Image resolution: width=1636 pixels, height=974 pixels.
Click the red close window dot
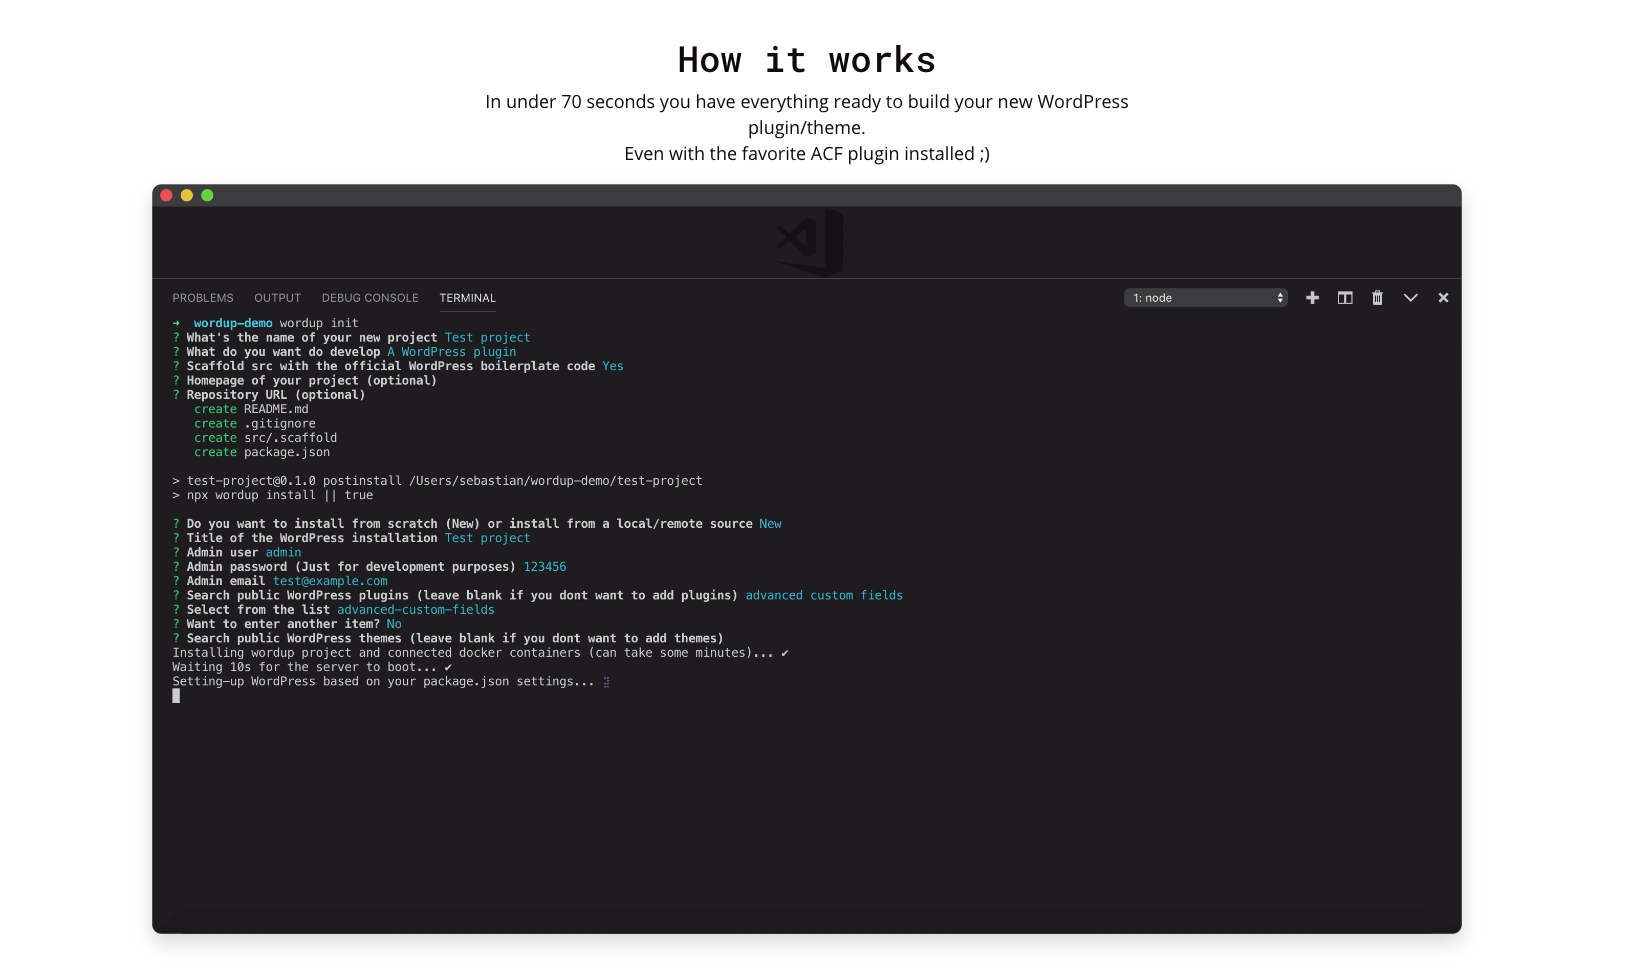(x=166, y=195)
